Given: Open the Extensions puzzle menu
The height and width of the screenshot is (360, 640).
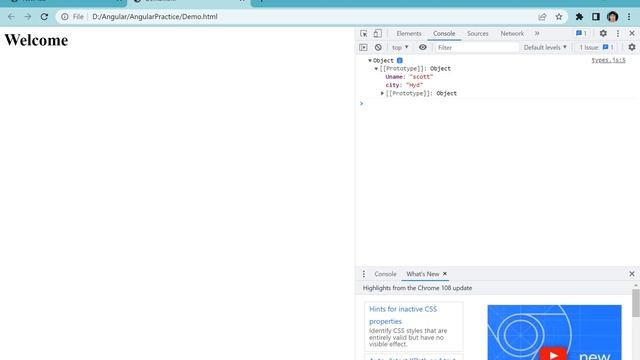Looking at the screenshot, I should click(x=579, y=17).
